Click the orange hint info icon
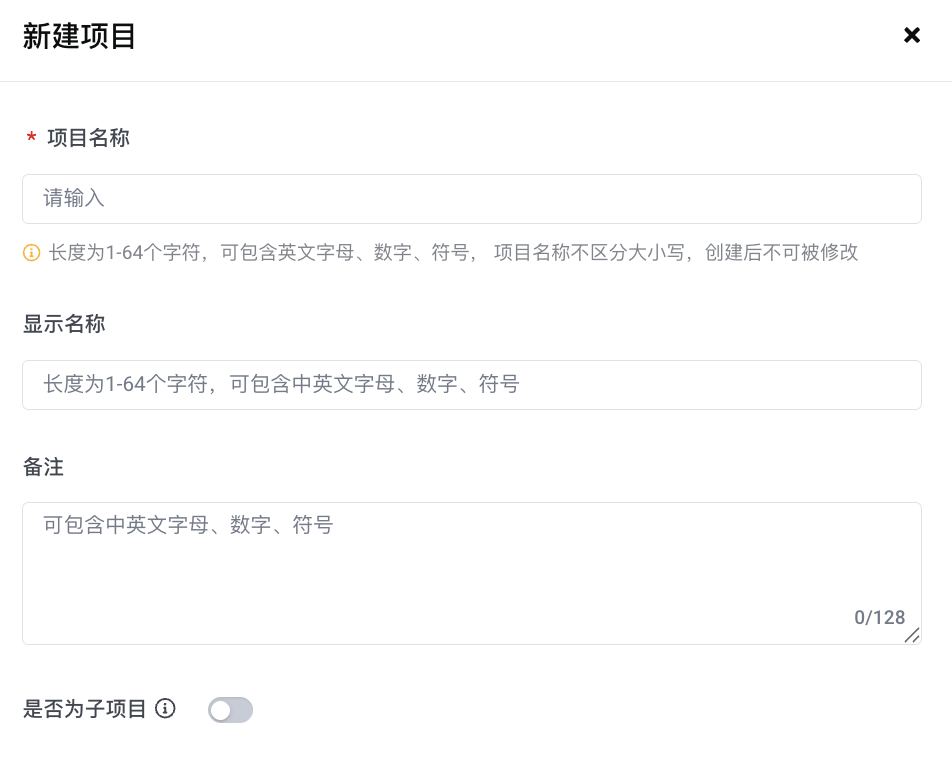The width and height of the screenshot is (952, 778). point(31,253)
